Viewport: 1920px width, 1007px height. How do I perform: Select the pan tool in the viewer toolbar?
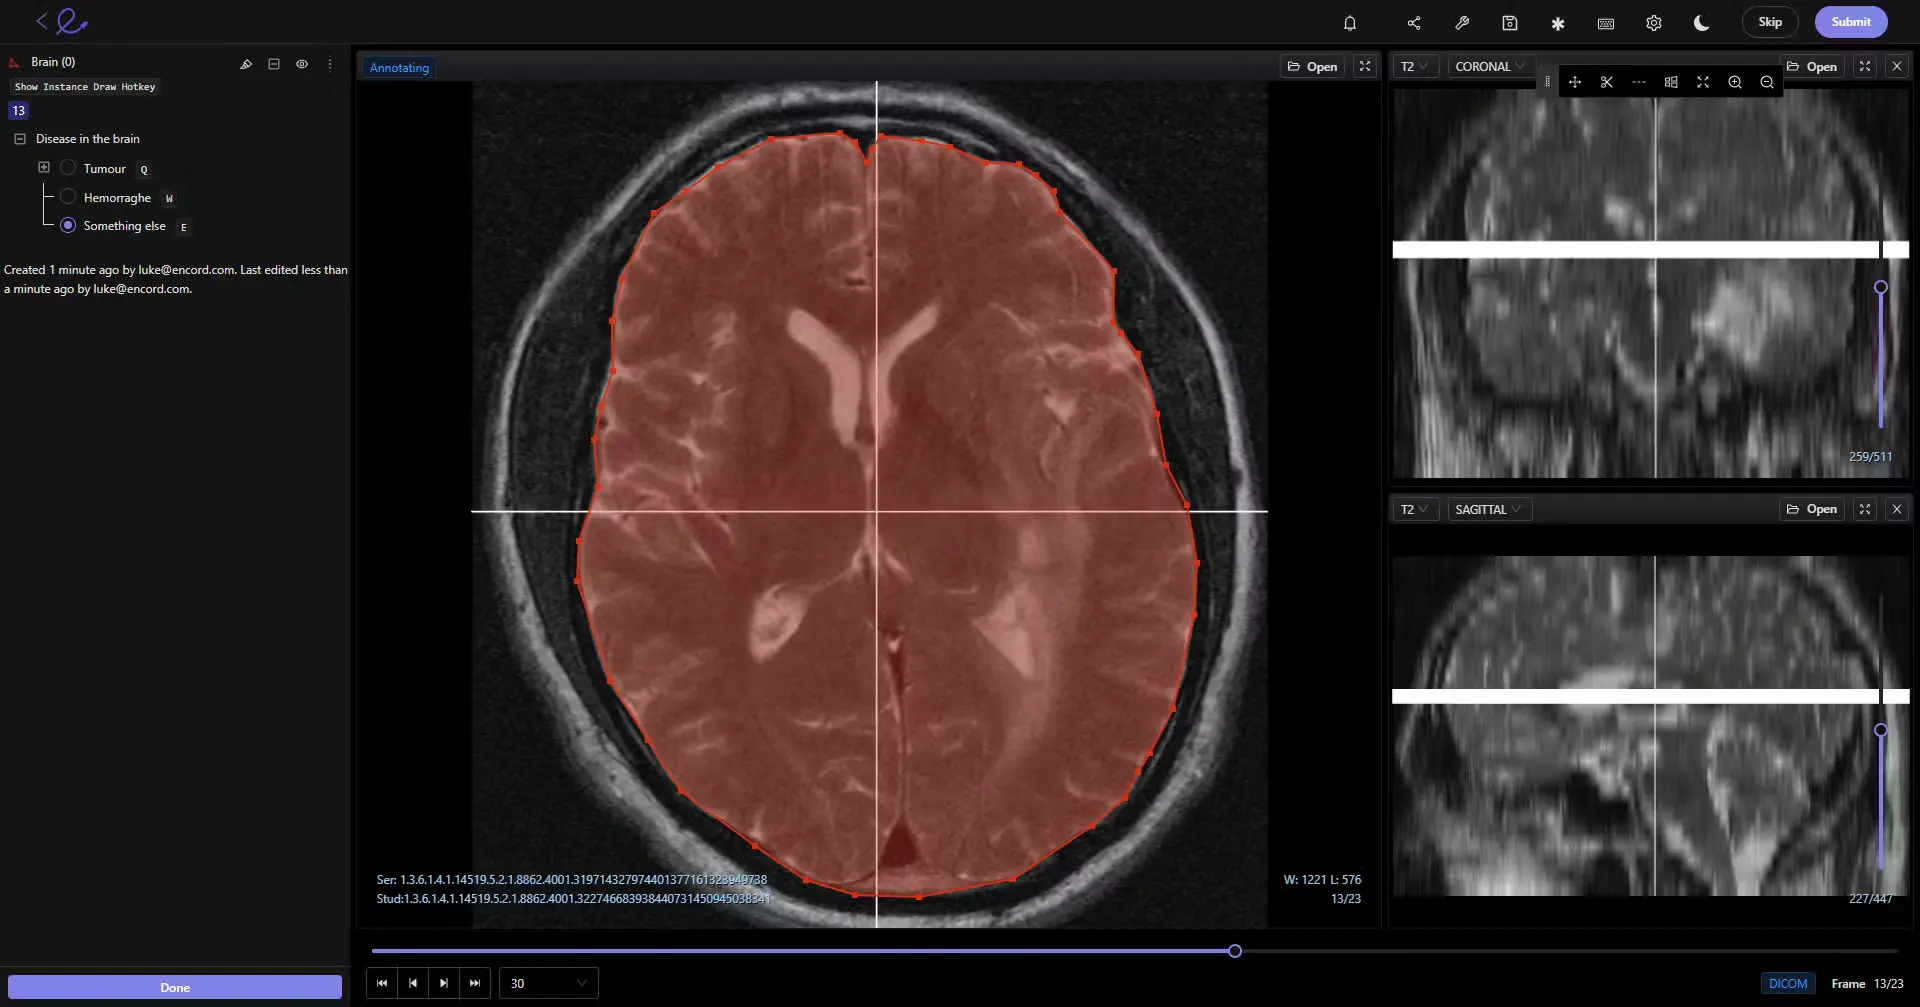coord(1575,82)
